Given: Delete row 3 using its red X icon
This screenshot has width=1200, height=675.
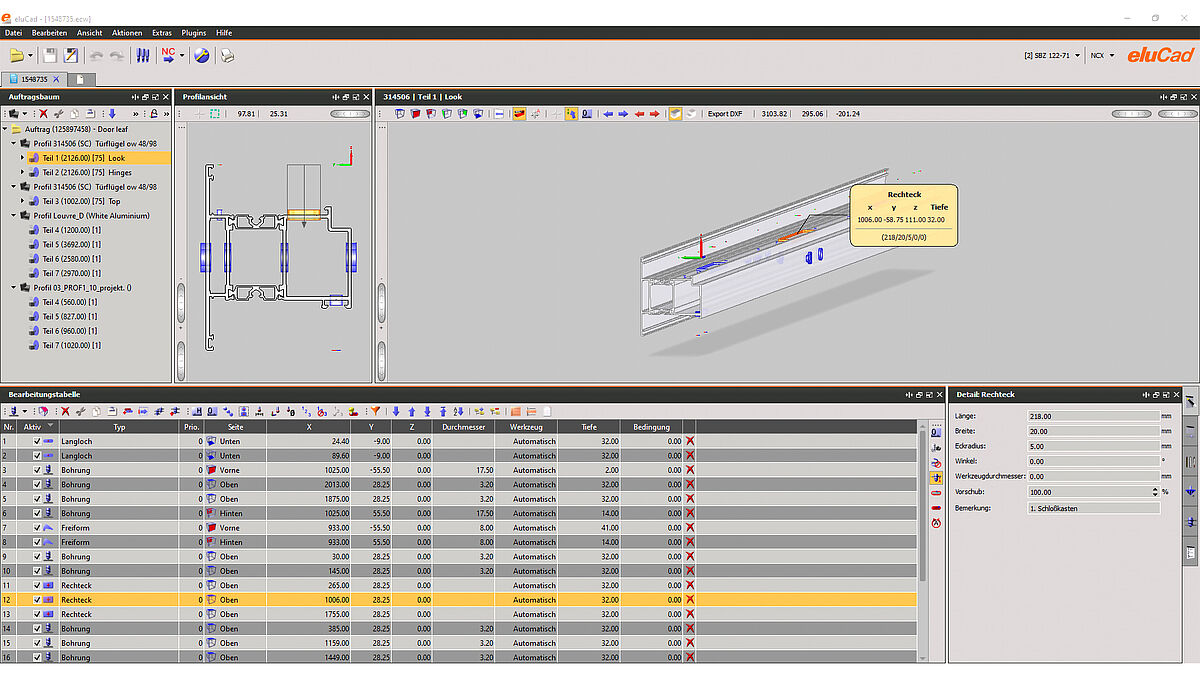Looking at the screenshot, I should 689,470.
